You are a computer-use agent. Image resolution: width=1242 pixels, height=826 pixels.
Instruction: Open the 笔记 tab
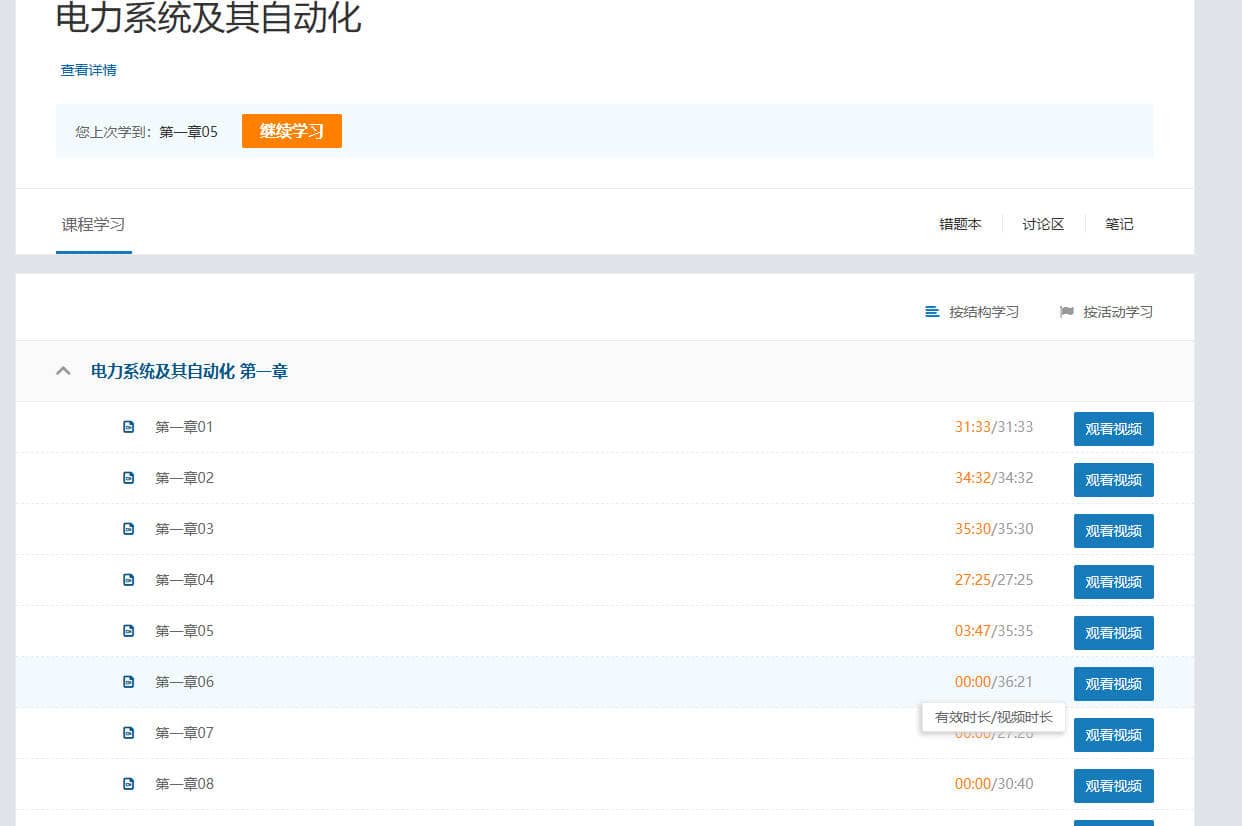(1119, 225)
